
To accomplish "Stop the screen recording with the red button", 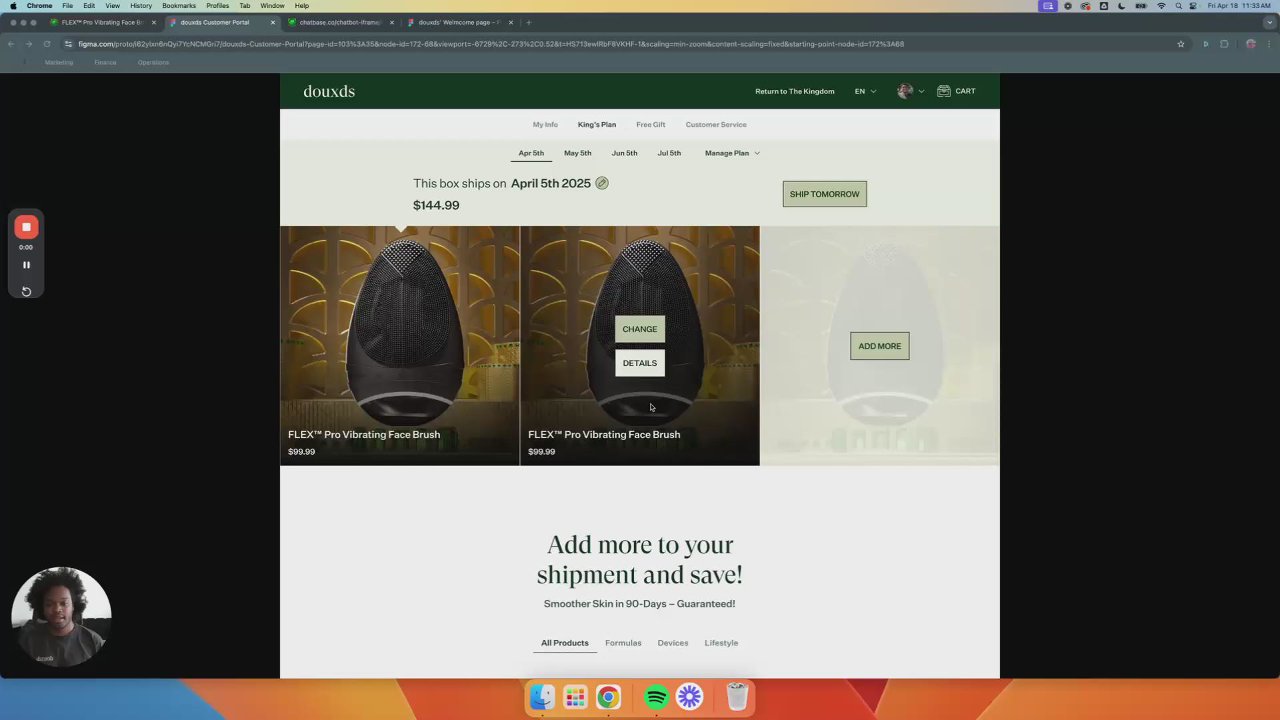I will pos(26,227).
